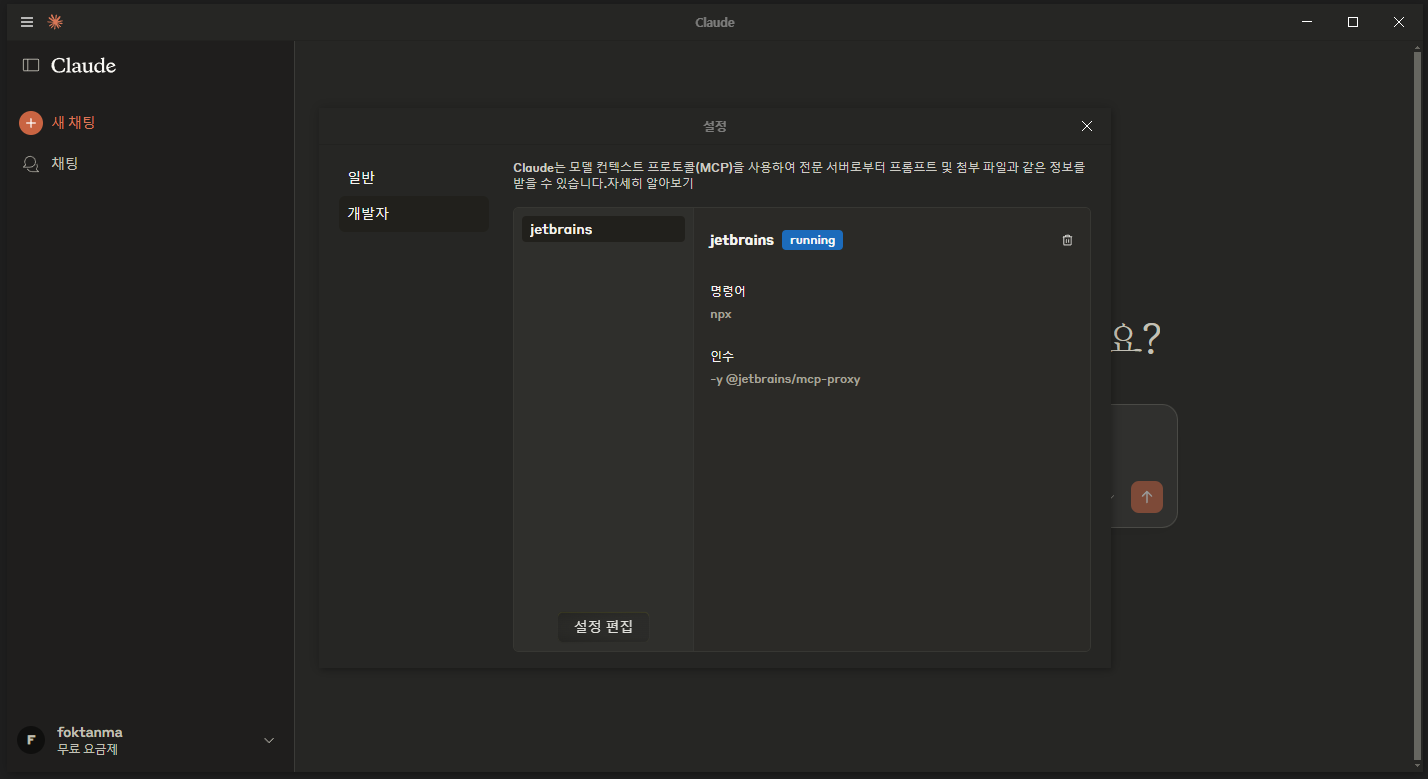
Task: Maximize the Claude window
Action: (1353, 22)
